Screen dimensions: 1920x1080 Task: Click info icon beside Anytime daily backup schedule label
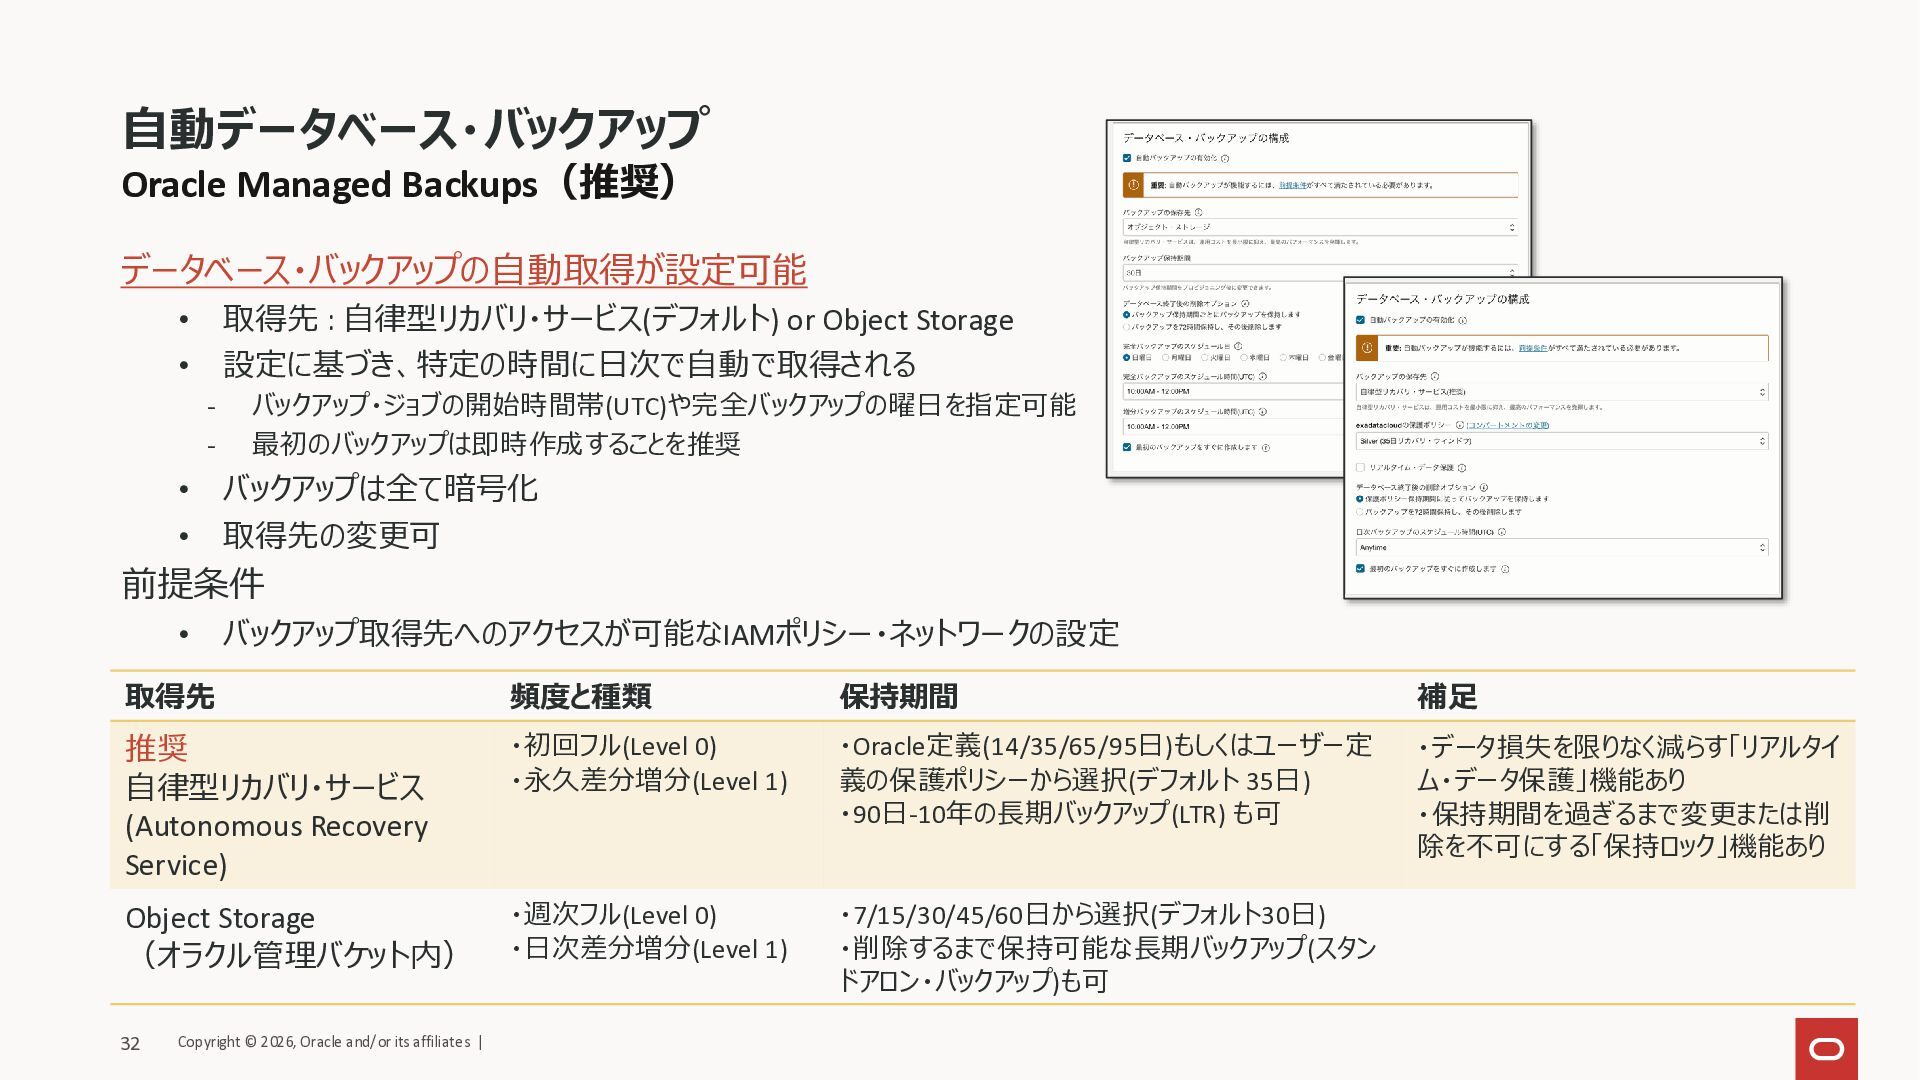tap(1502, 532)
